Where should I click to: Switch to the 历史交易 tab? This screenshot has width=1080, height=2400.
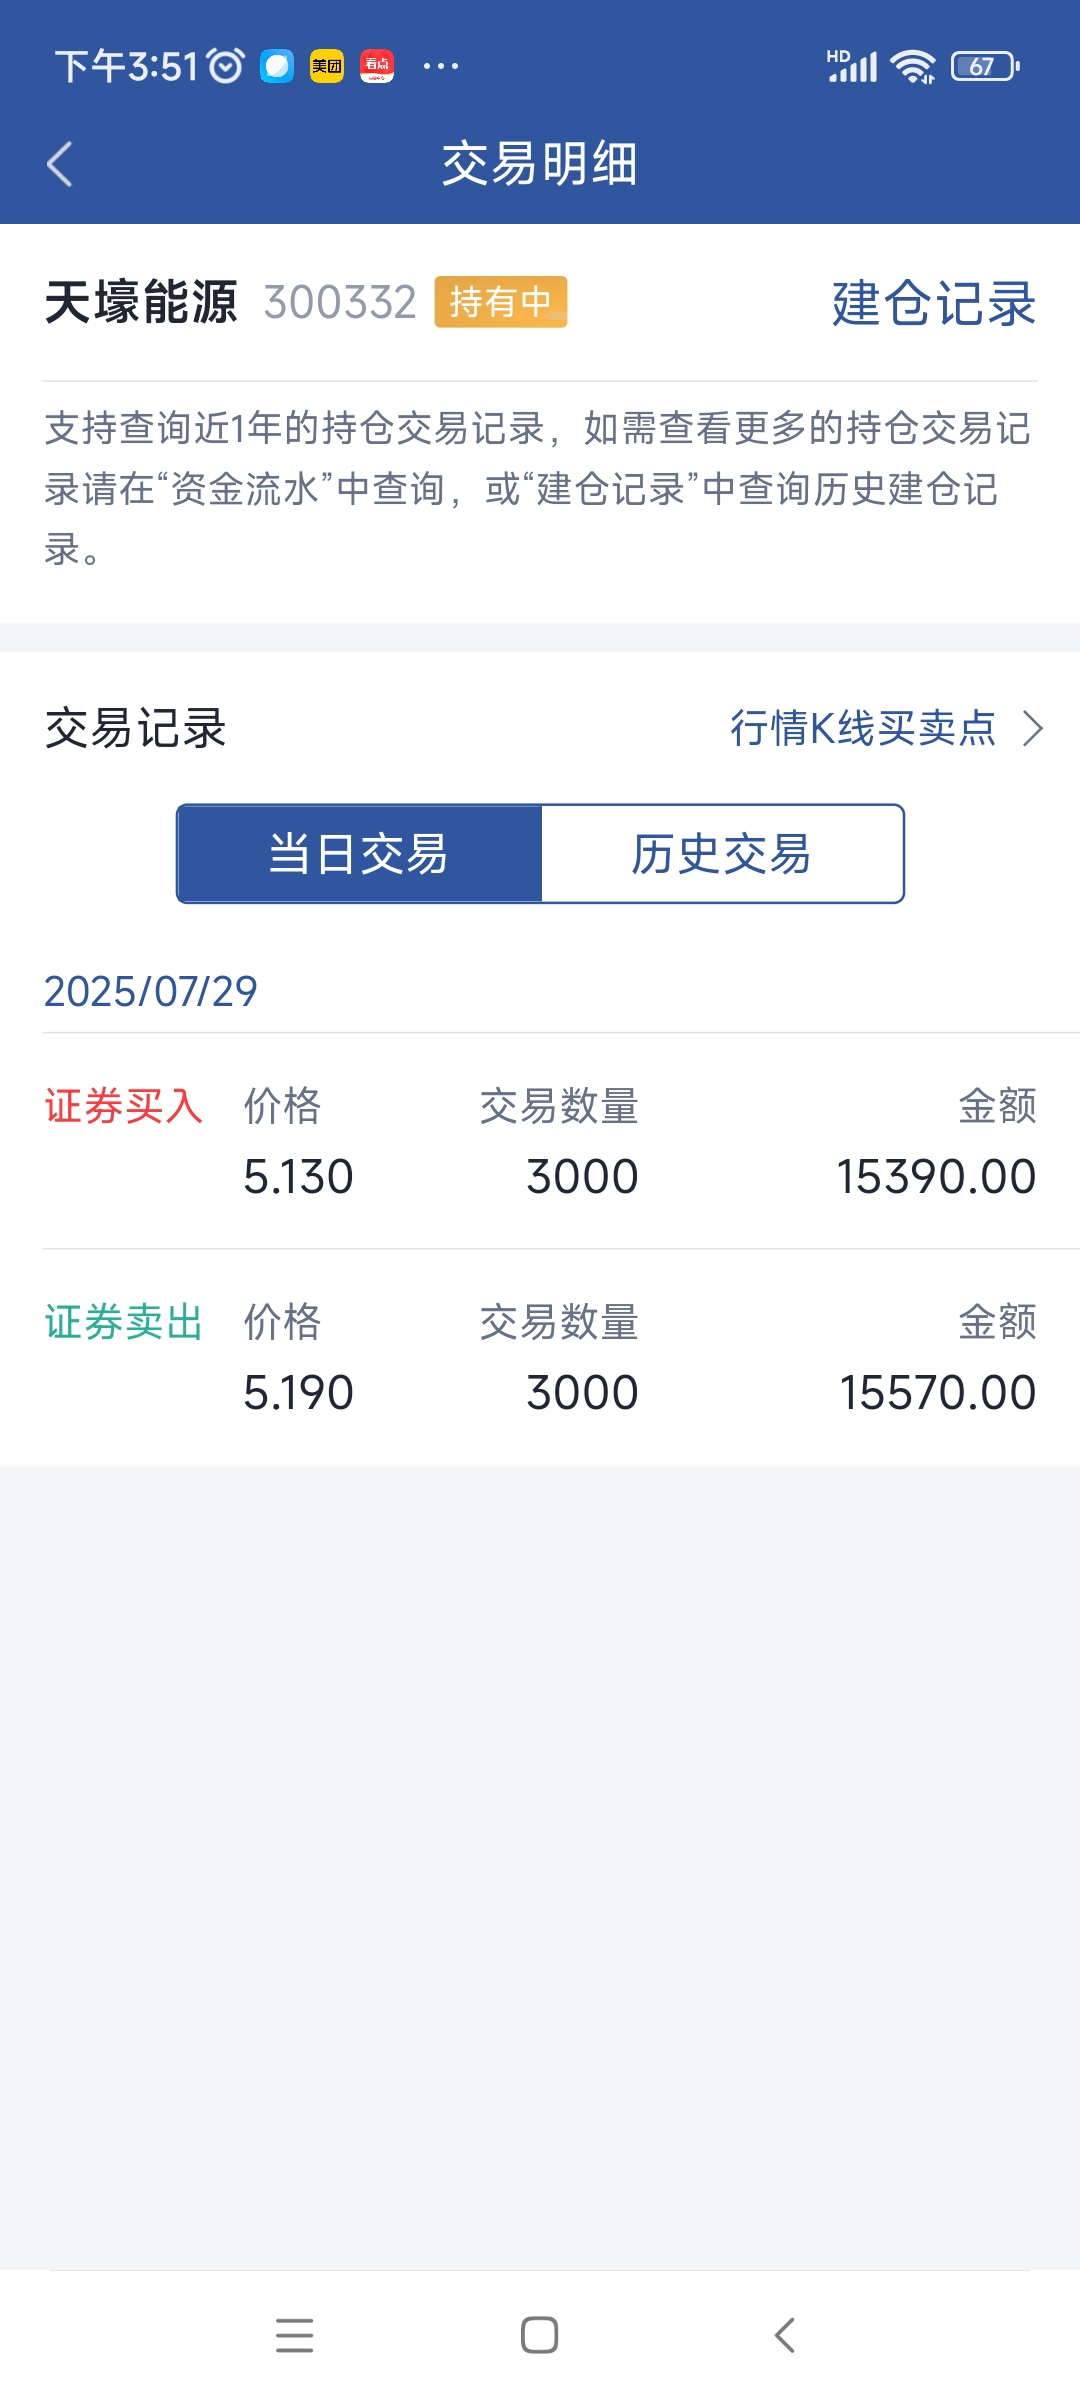722,854
